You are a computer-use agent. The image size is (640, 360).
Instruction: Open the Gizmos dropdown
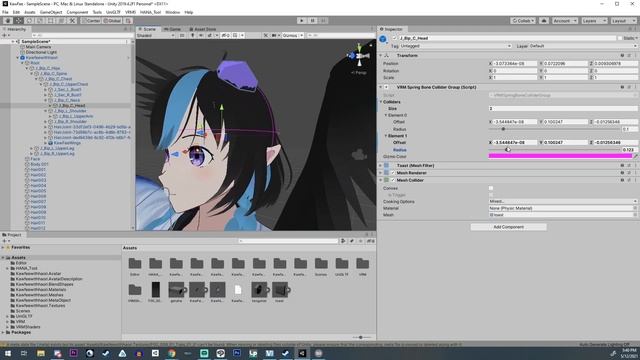point(292,36)
